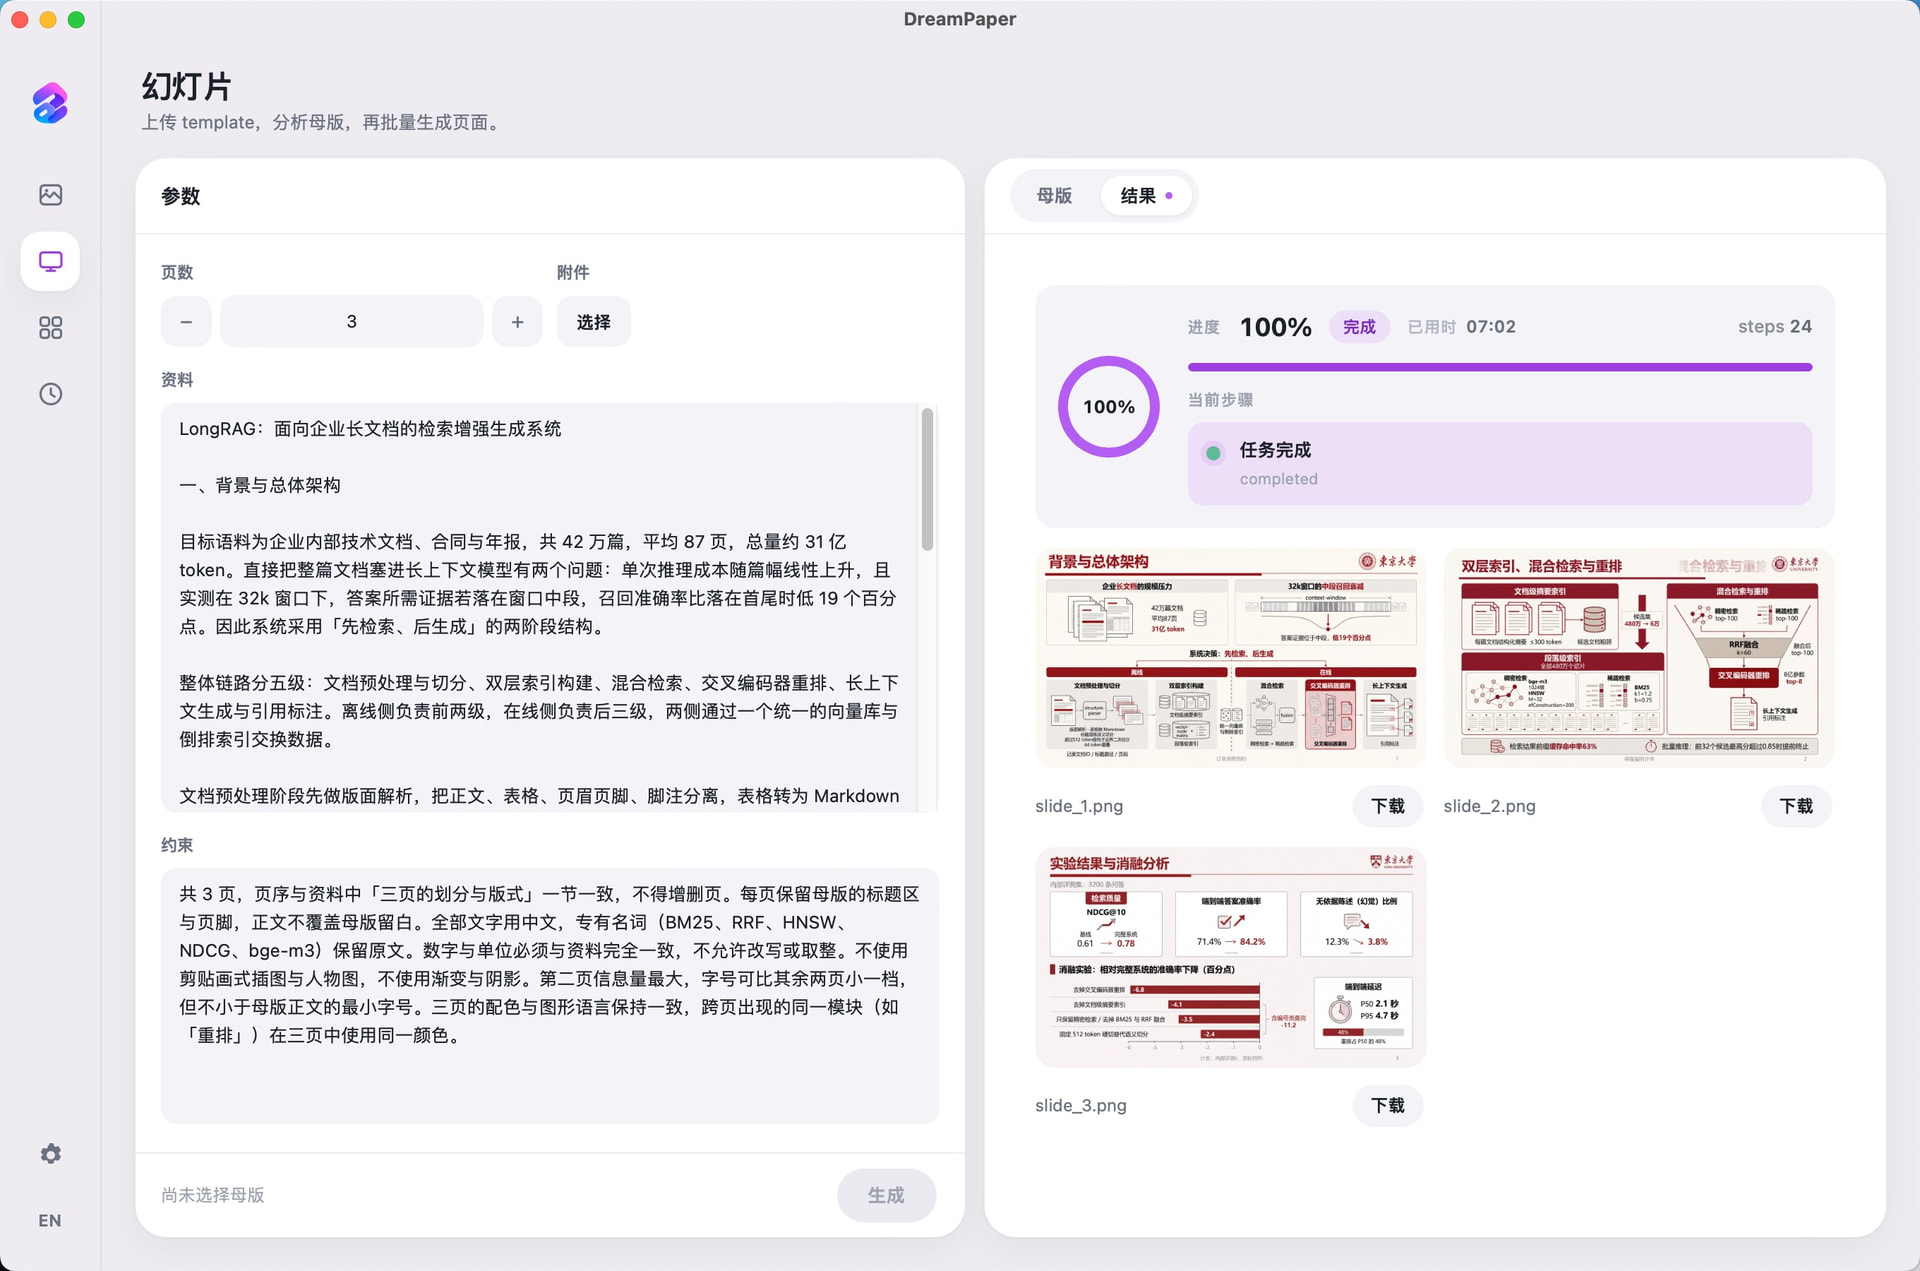Click the macOS fullscreen window button
The image size is (1920, 1271).
pyautogui.click(x=76, y=19)
